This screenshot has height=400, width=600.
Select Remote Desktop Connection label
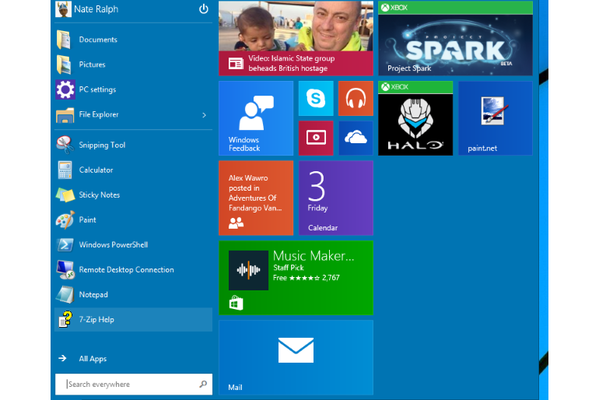(127, 269)
